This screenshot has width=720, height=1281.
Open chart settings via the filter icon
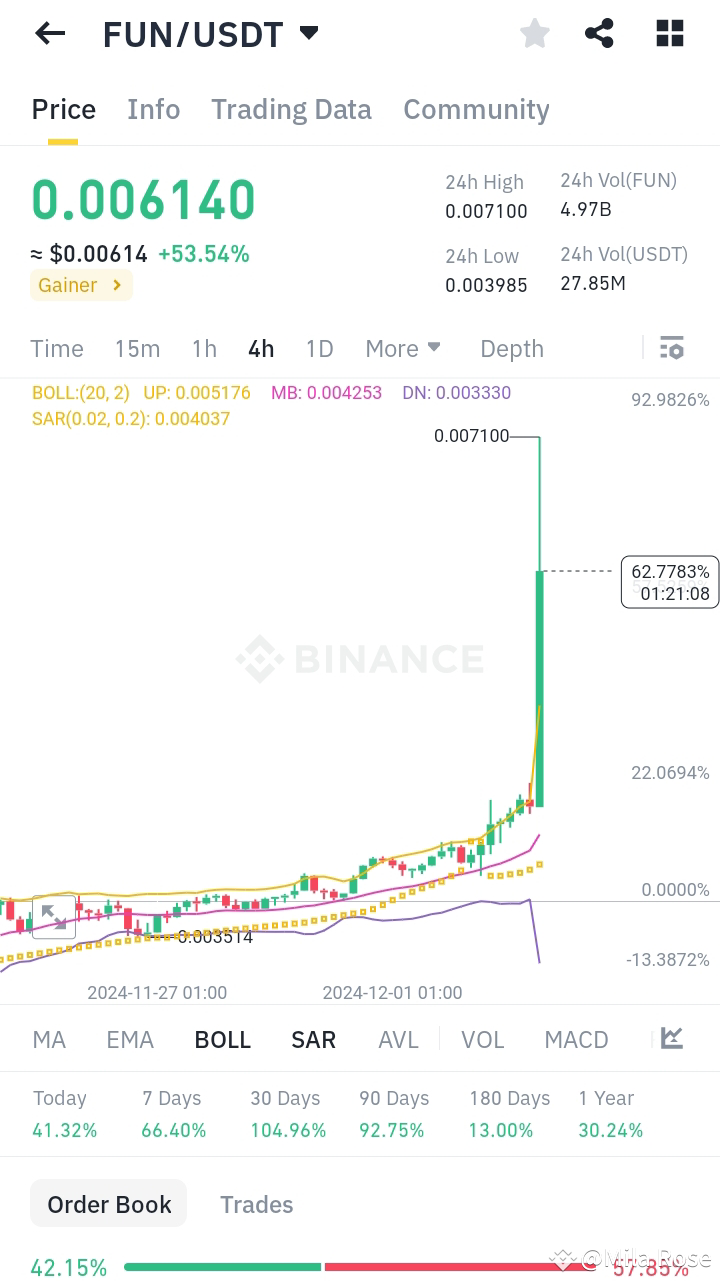pyautogui.click(x=671, y=347)
